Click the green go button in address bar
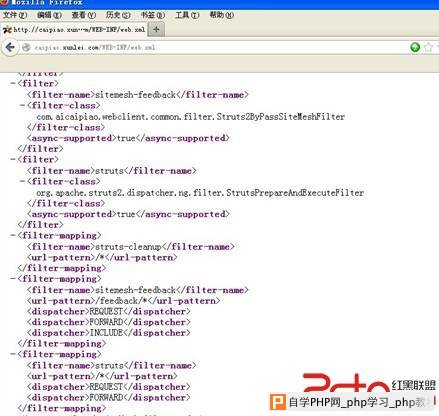The width and height of the screenshot is (439, 416). click(415, 47)
